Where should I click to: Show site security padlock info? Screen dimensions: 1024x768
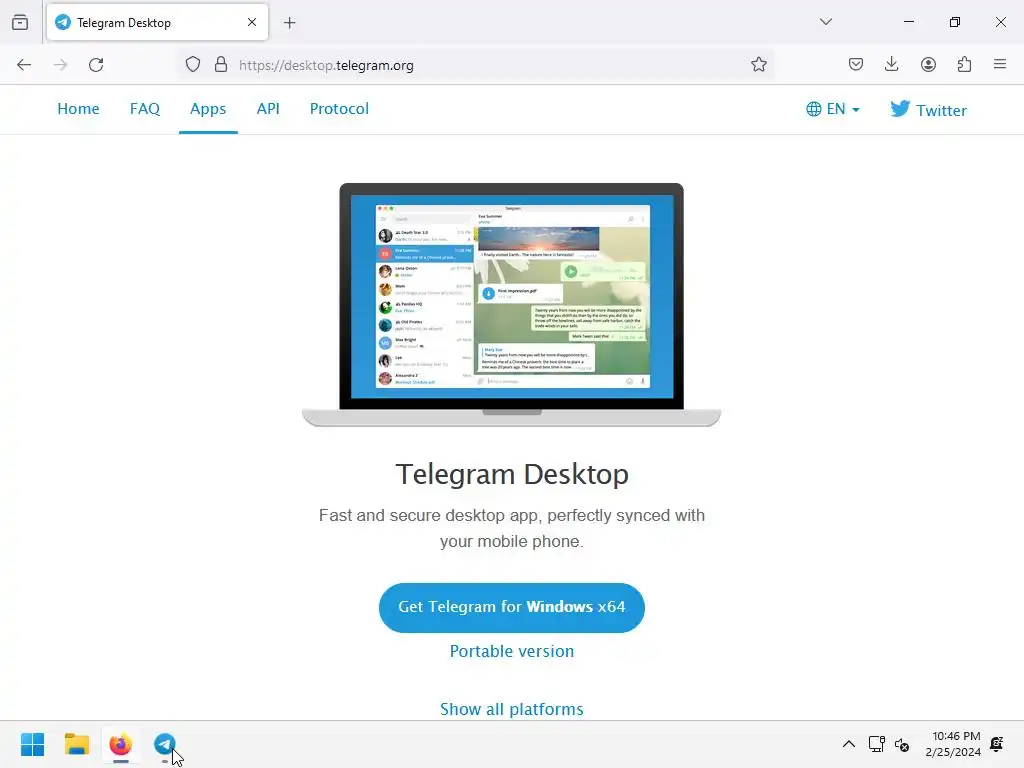(221, 65)
